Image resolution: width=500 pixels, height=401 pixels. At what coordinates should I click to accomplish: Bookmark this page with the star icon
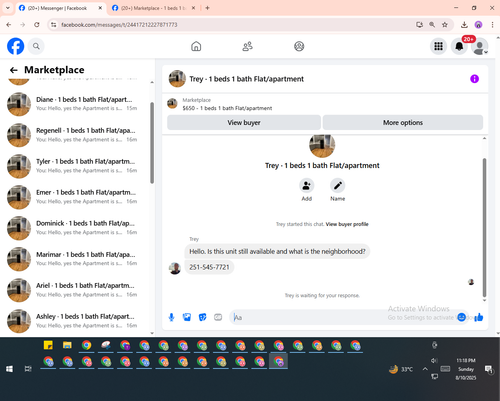tap(445, 25)
